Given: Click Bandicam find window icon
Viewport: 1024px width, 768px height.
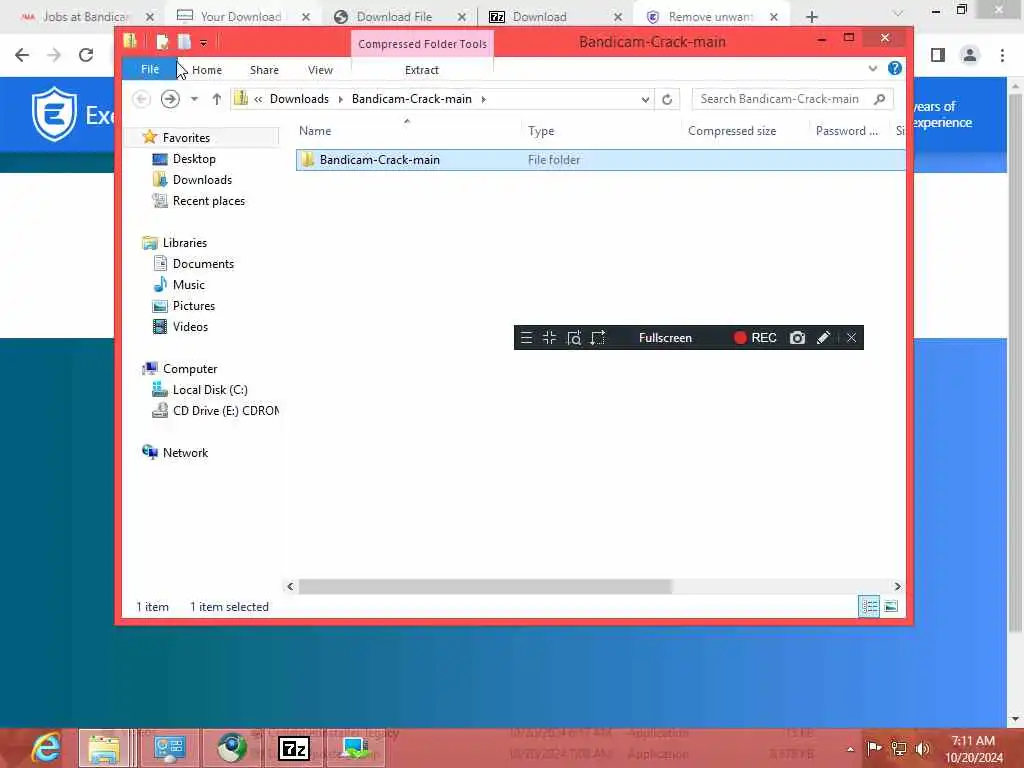Looking at the screenshot, I should (x=573, y=338).
